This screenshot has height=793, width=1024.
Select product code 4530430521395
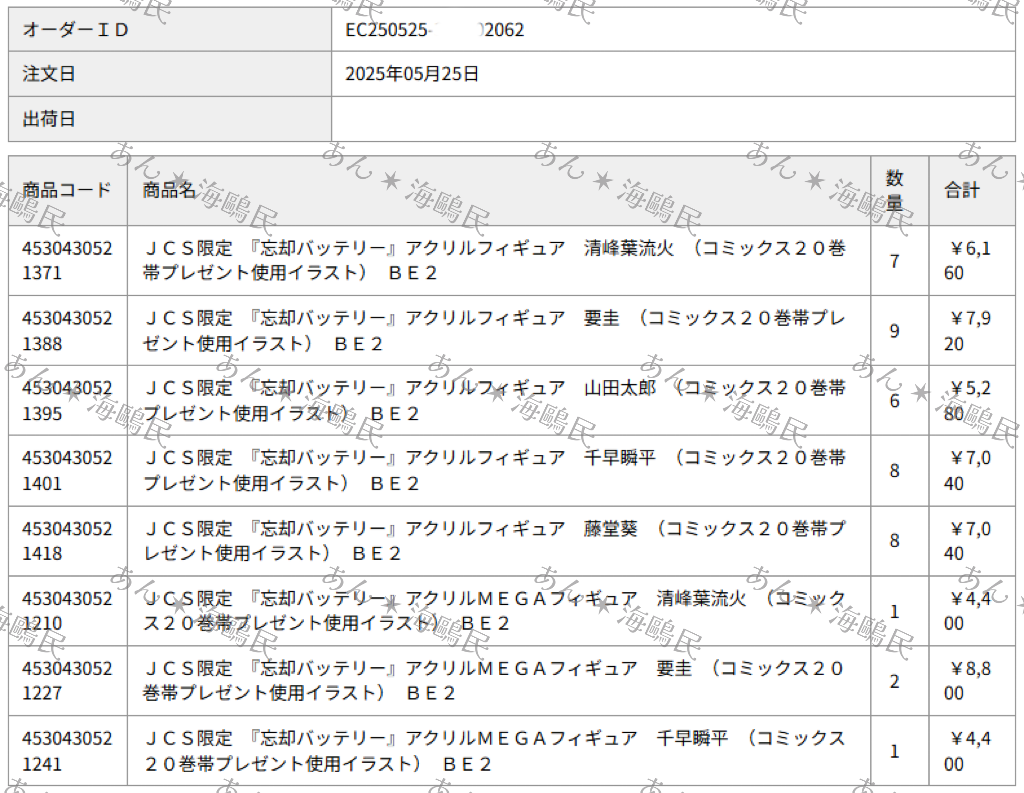(67, 400)
